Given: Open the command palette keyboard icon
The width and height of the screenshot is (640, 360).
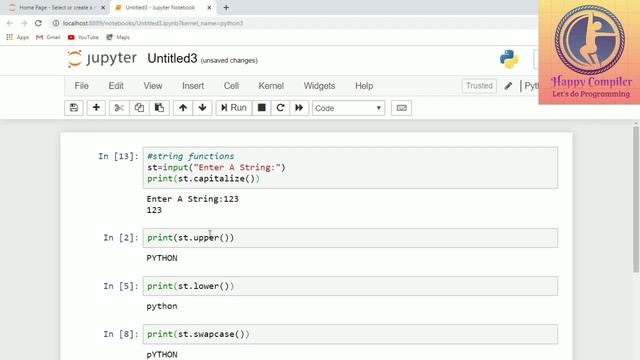Looking at the screenshot, I should (401, 108).
